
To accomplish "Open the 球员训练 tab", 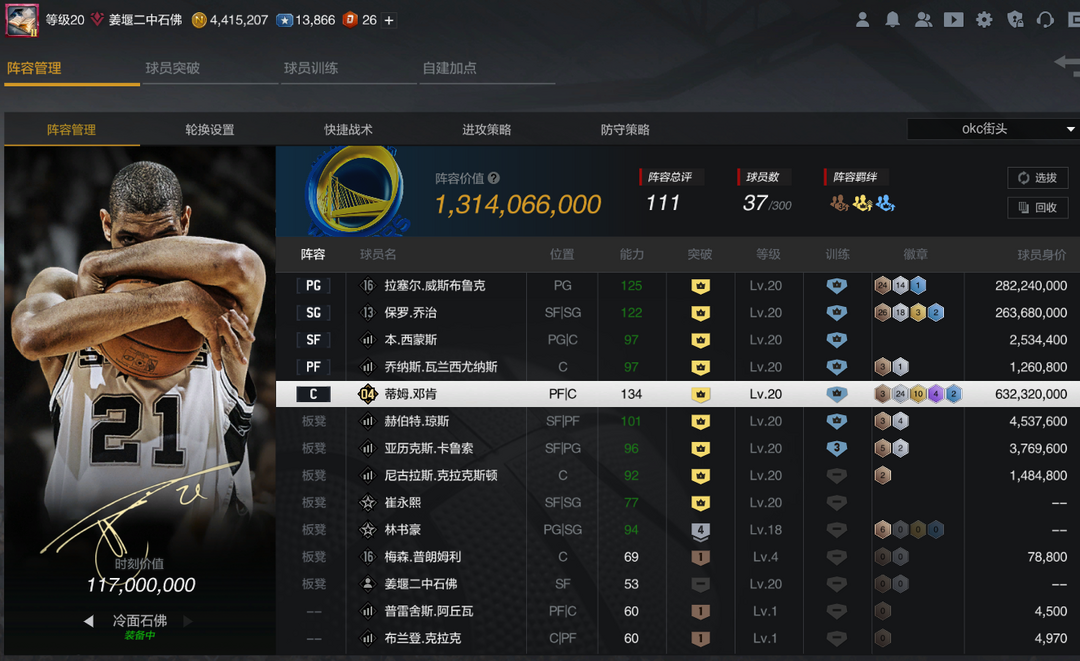I will 310,68.
